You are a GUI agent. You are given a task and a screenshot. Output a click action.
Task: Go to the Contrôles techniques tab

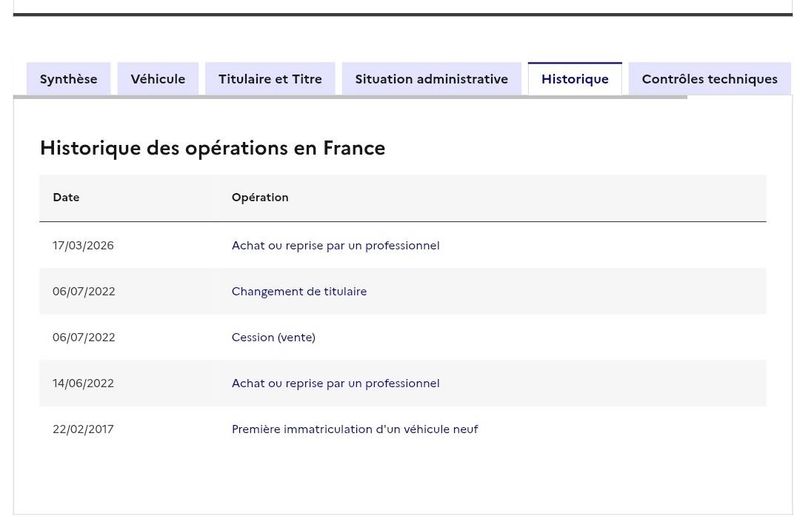710,79
